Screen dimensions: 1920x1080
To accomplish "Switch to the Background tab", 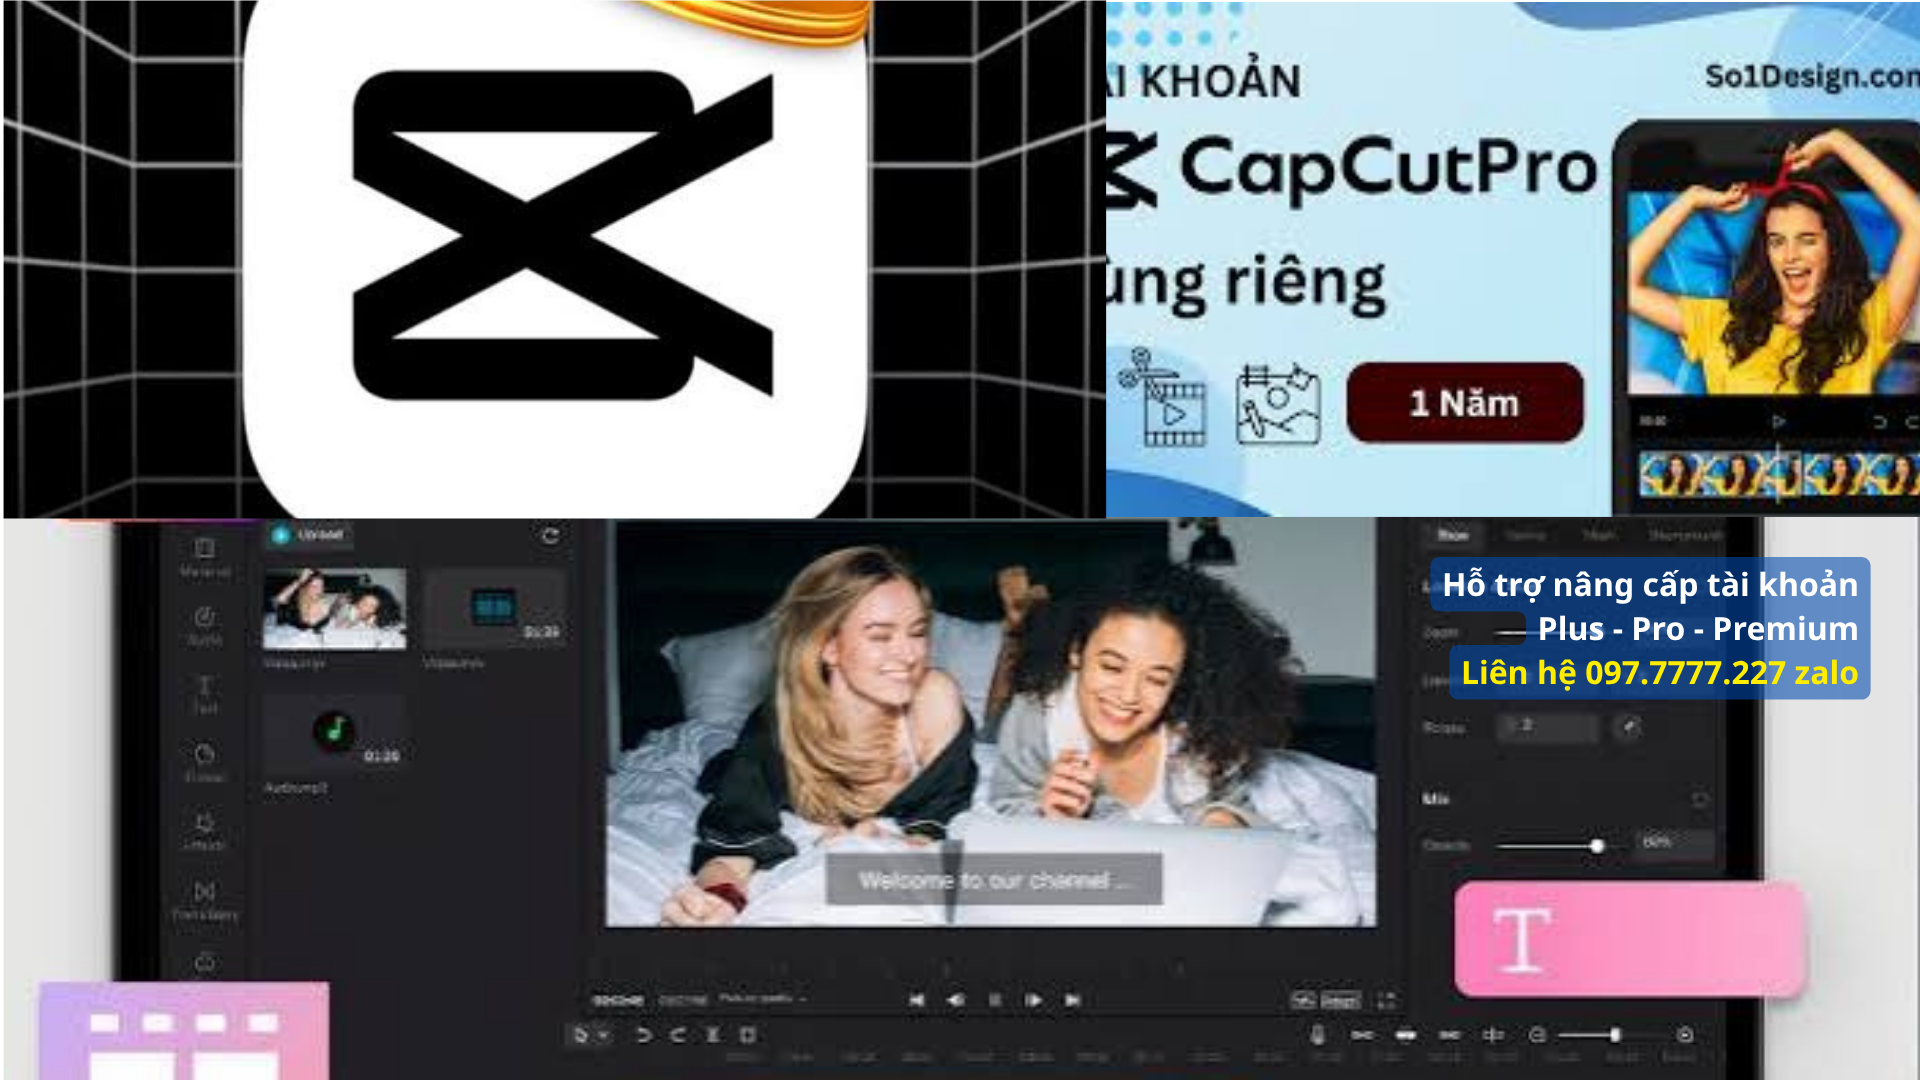I will coord(1686,536).
